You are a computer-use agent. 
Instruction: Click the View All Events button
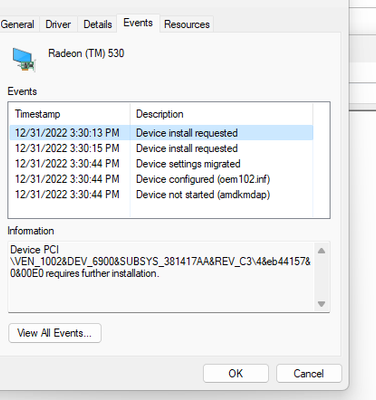pos(55,333)
